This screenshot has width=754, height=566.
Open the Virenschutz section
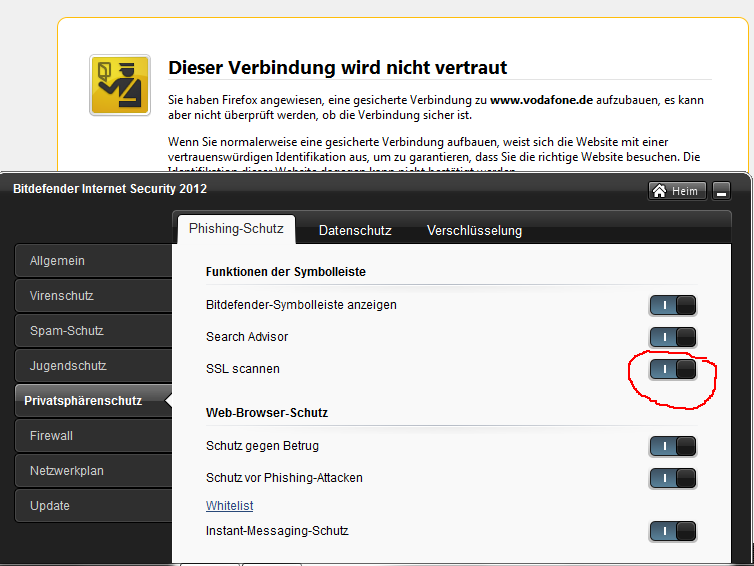(x=93, y=296)
